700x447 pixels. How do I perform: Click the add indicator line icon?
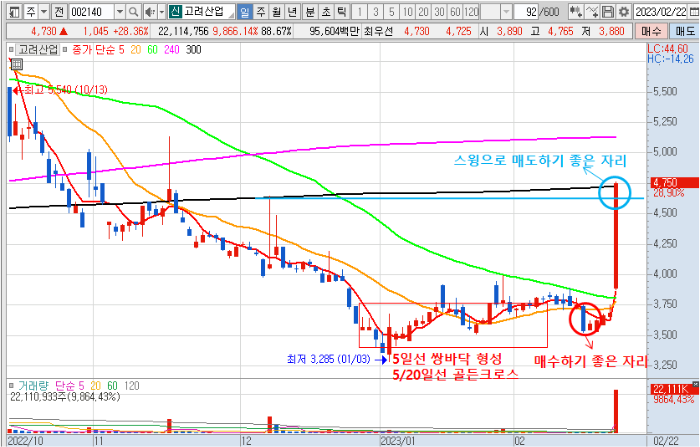click(592, 12)
